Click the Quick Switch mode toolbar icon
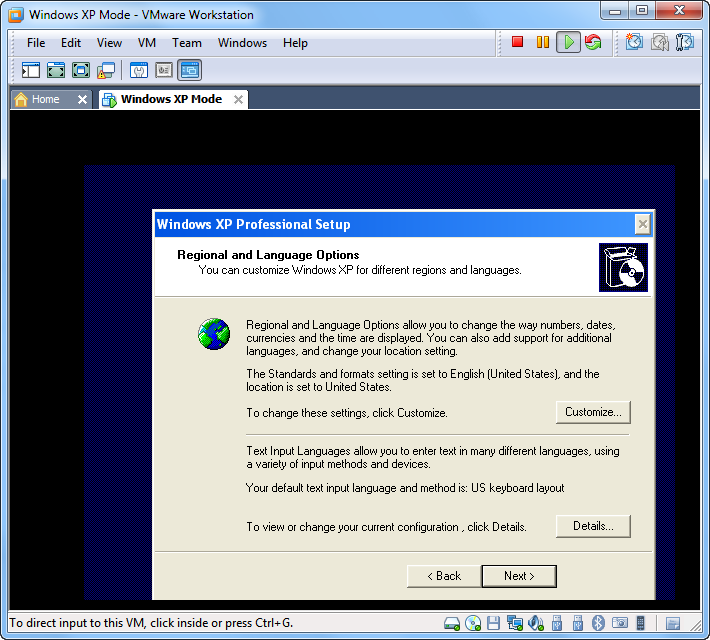710x640 pixels. pos(56,70)
